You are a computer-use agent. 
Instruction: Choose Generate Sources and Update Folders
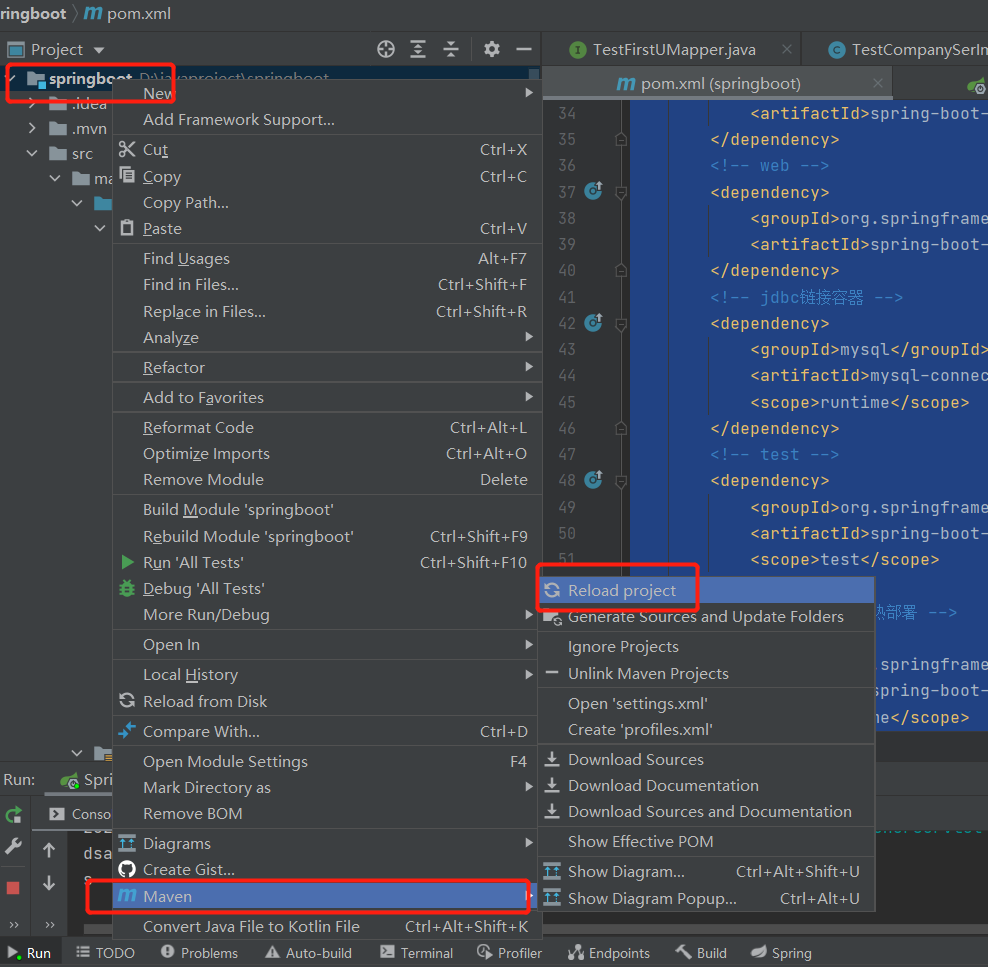click(x=706, y=617)
